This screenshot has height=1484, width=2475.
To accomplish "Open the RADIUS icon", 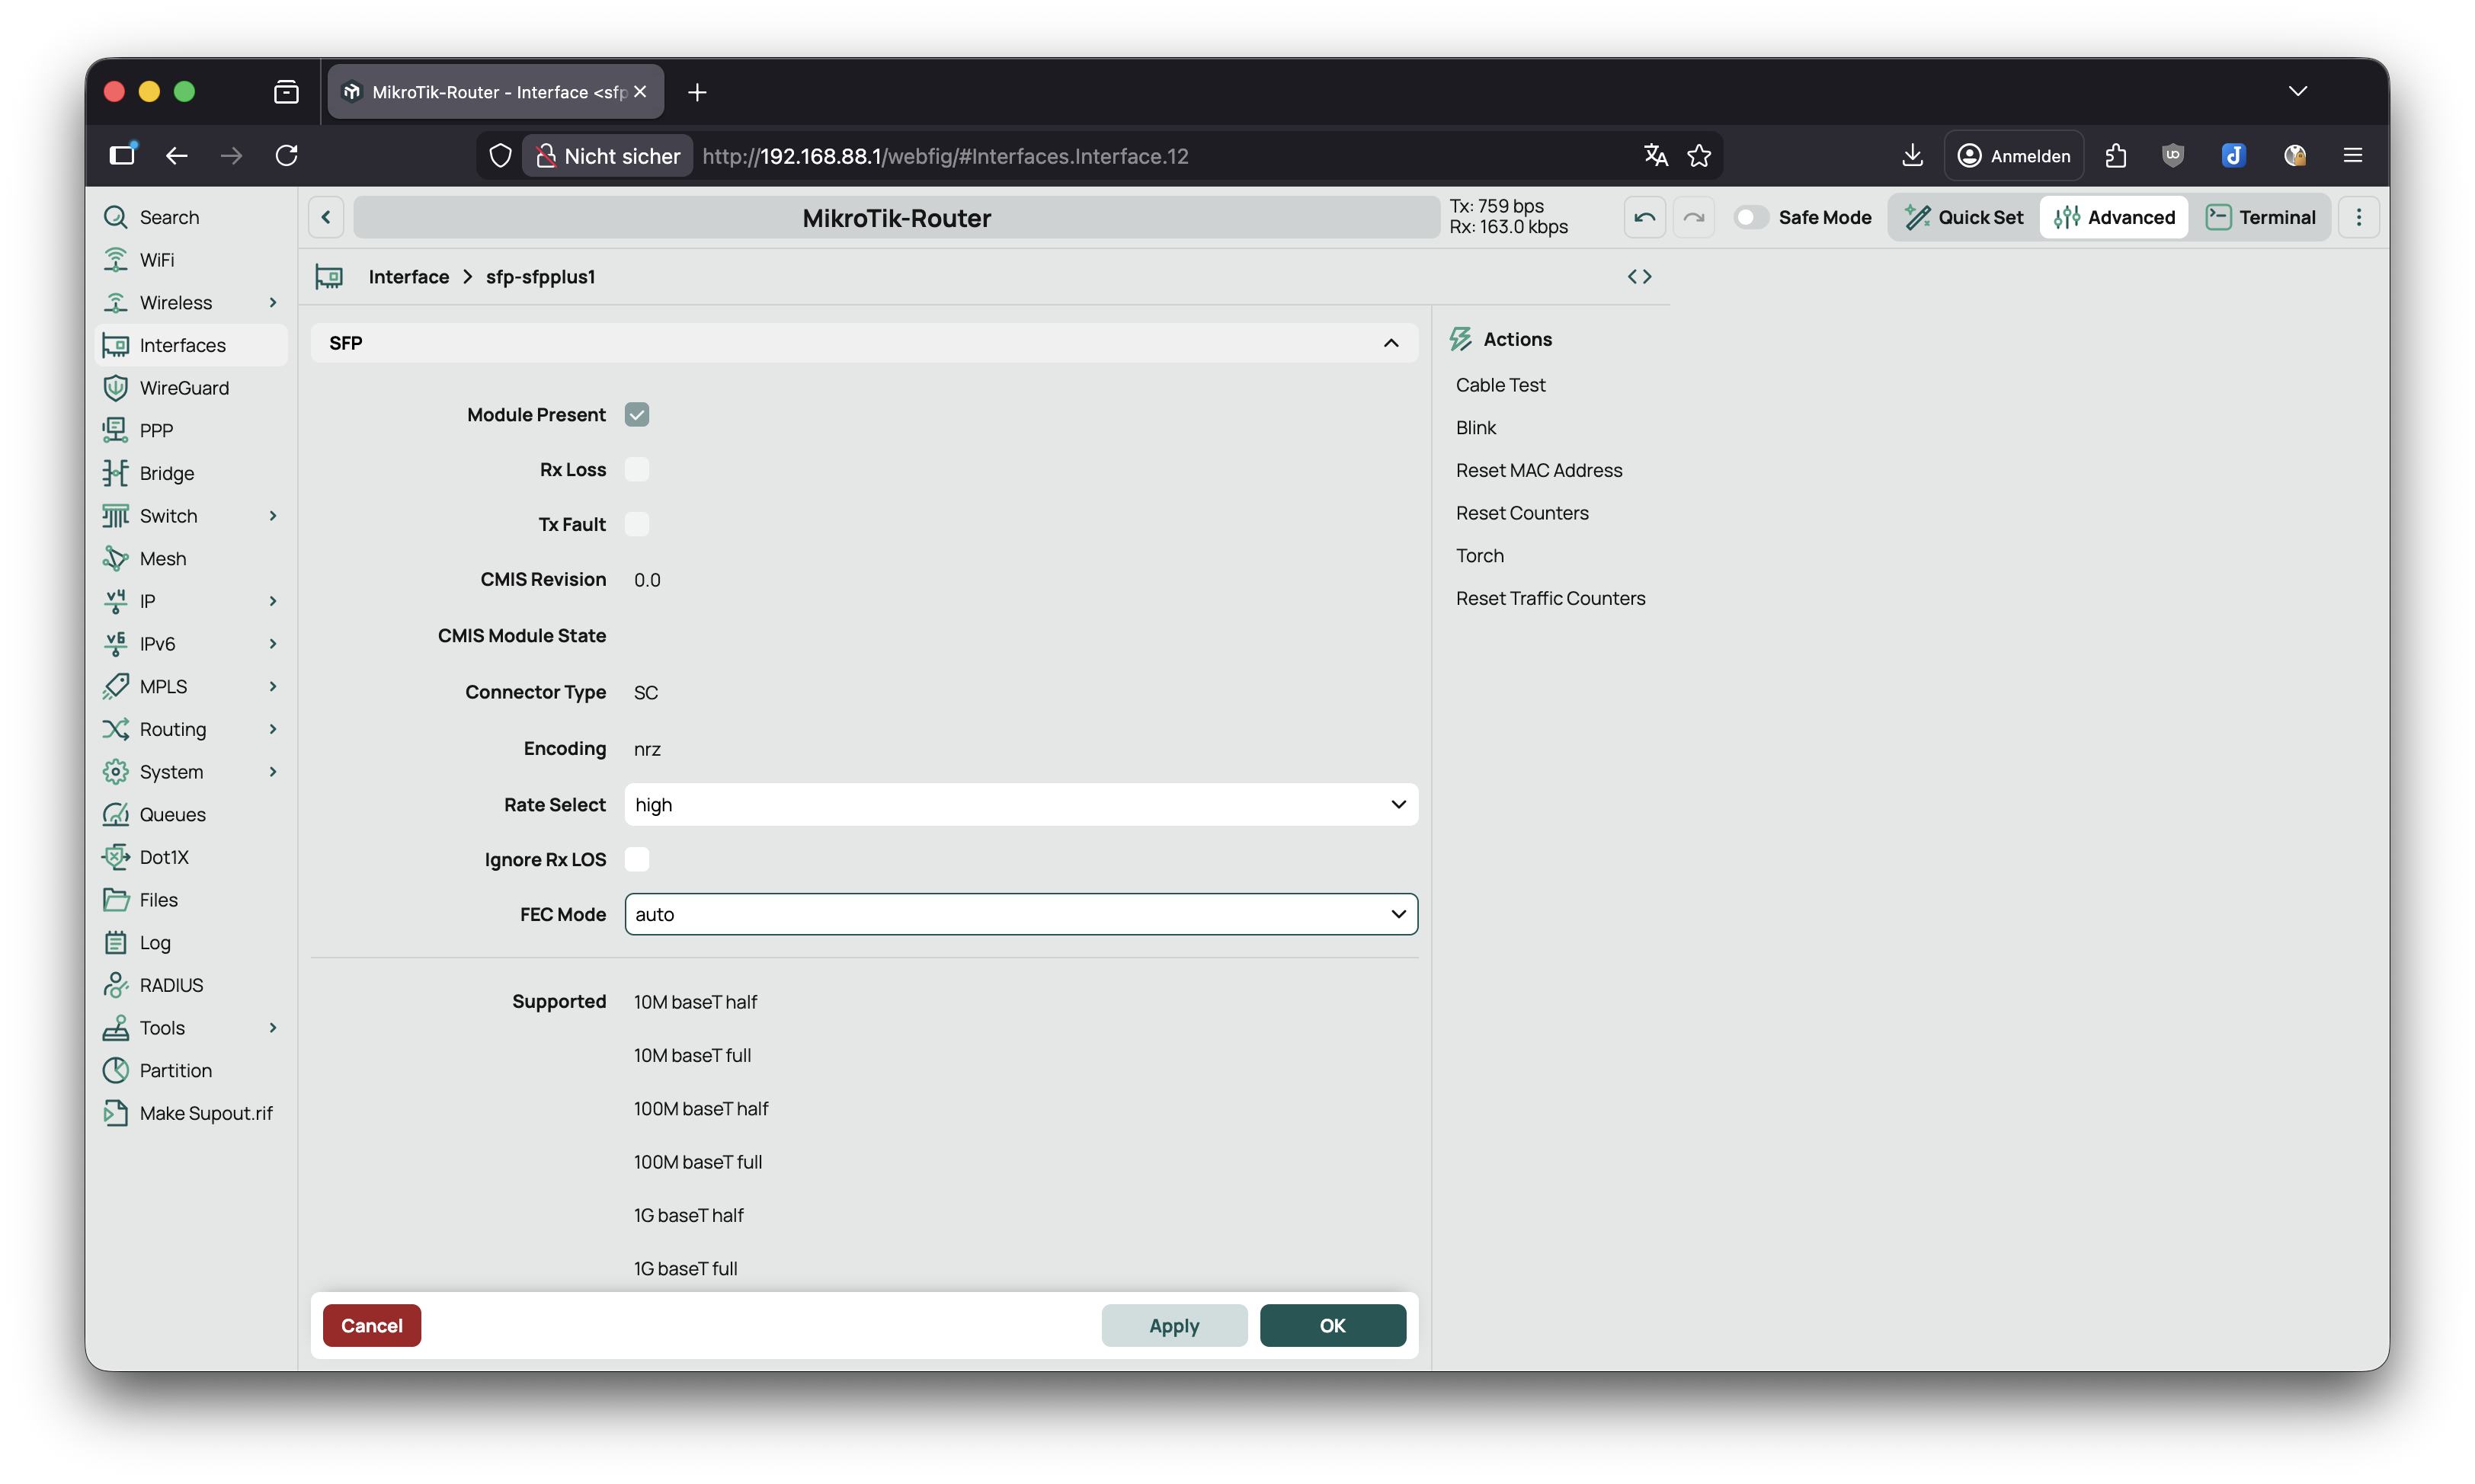I will [115, 985].
